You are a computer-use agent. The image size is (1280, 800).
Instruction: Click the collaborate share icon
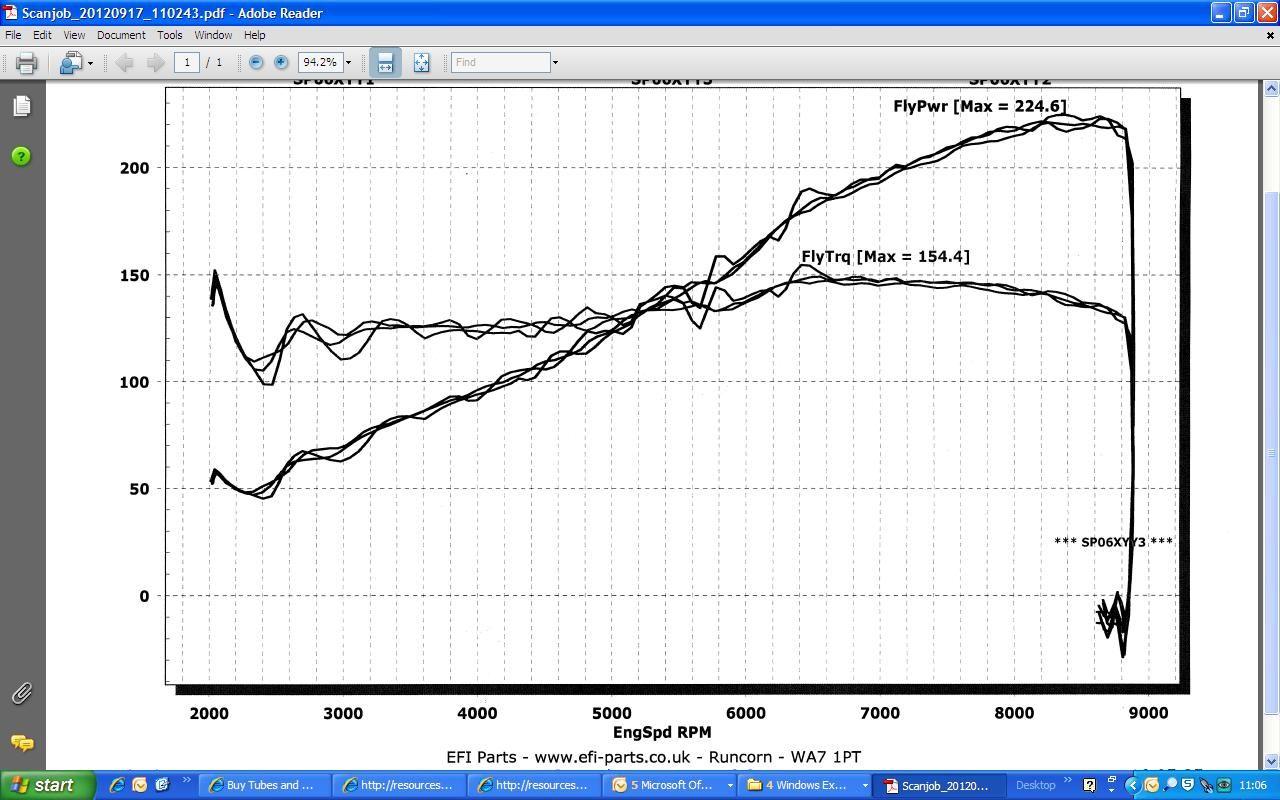point(70,63)
